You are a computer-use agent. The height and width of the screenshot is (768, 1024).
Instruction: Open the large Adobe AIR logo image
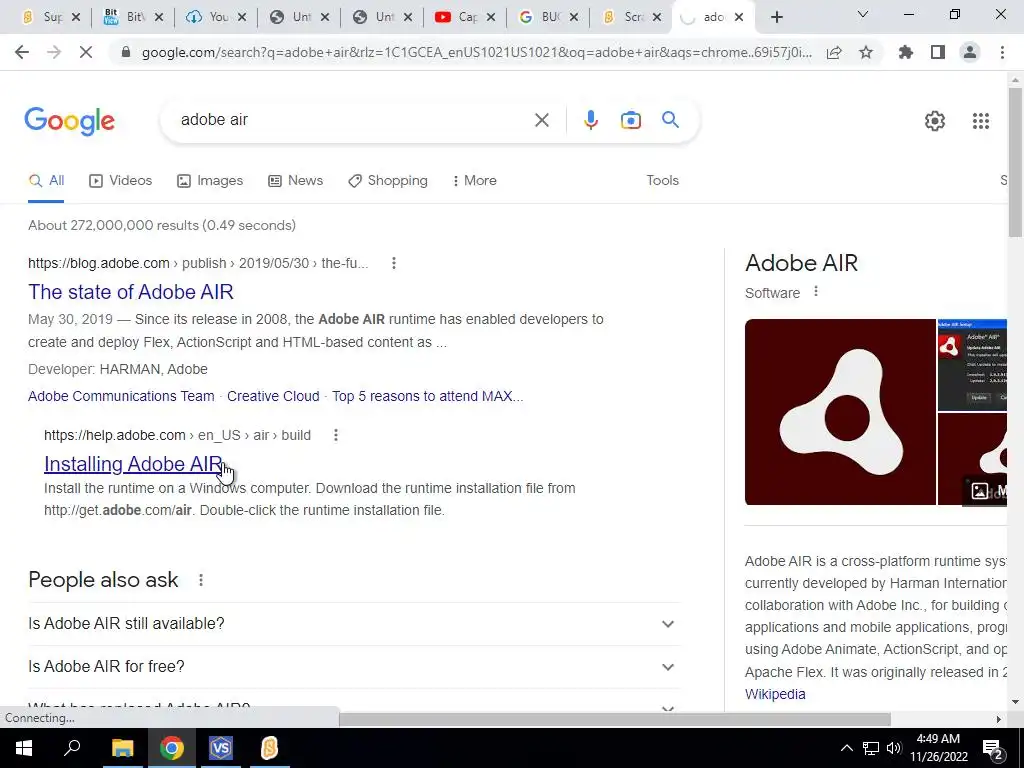840,412
